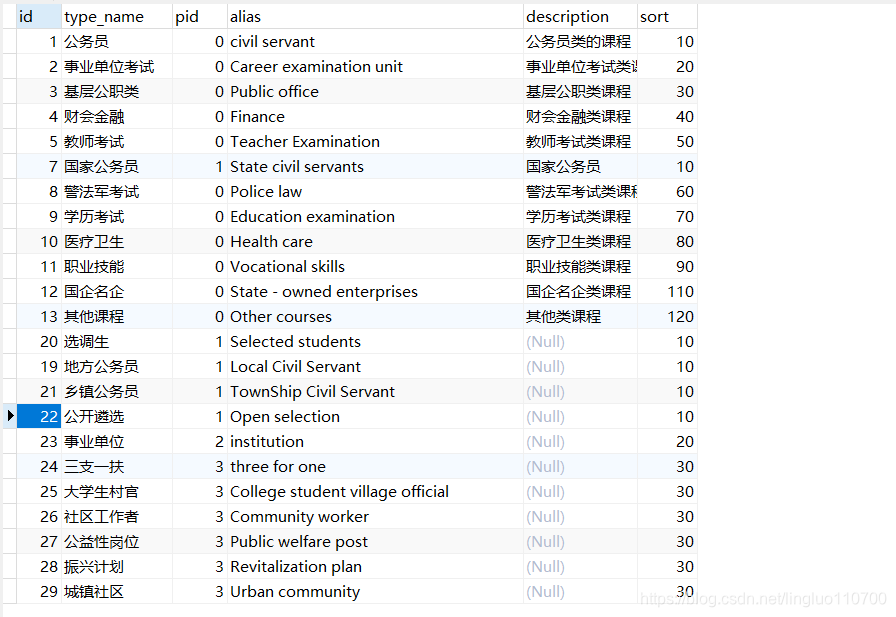The height and width of the screenshot is (617, 896).
Task: Select the alias cell 'Police law'
Action: pyautogui.click(x=375, y=191)
